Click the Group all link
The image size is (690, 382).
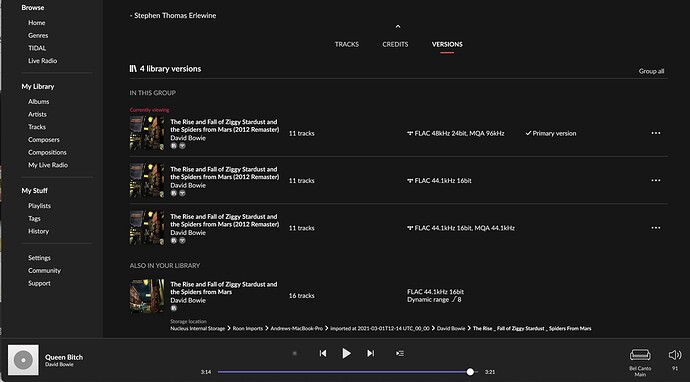click(x=651, y=71)
